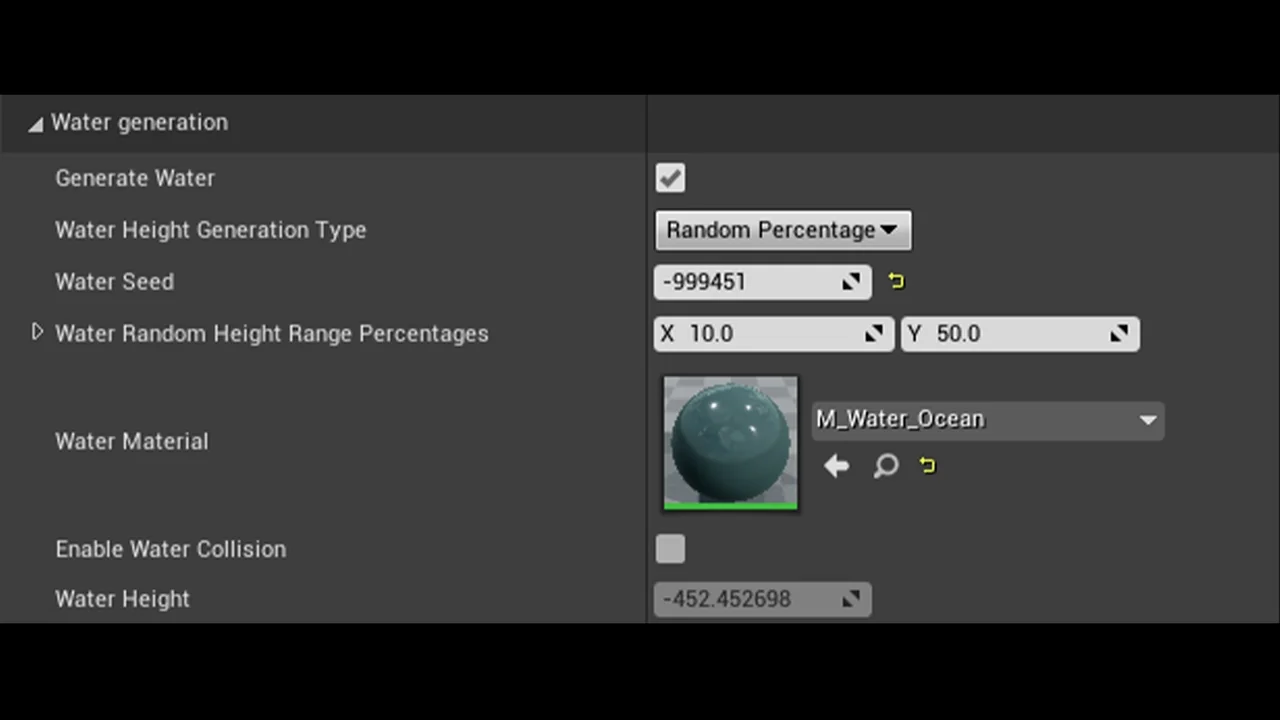This screenshot has width=1280, height=720.
Task: Click the Water Height field drag icon
Action: [851, 599]
